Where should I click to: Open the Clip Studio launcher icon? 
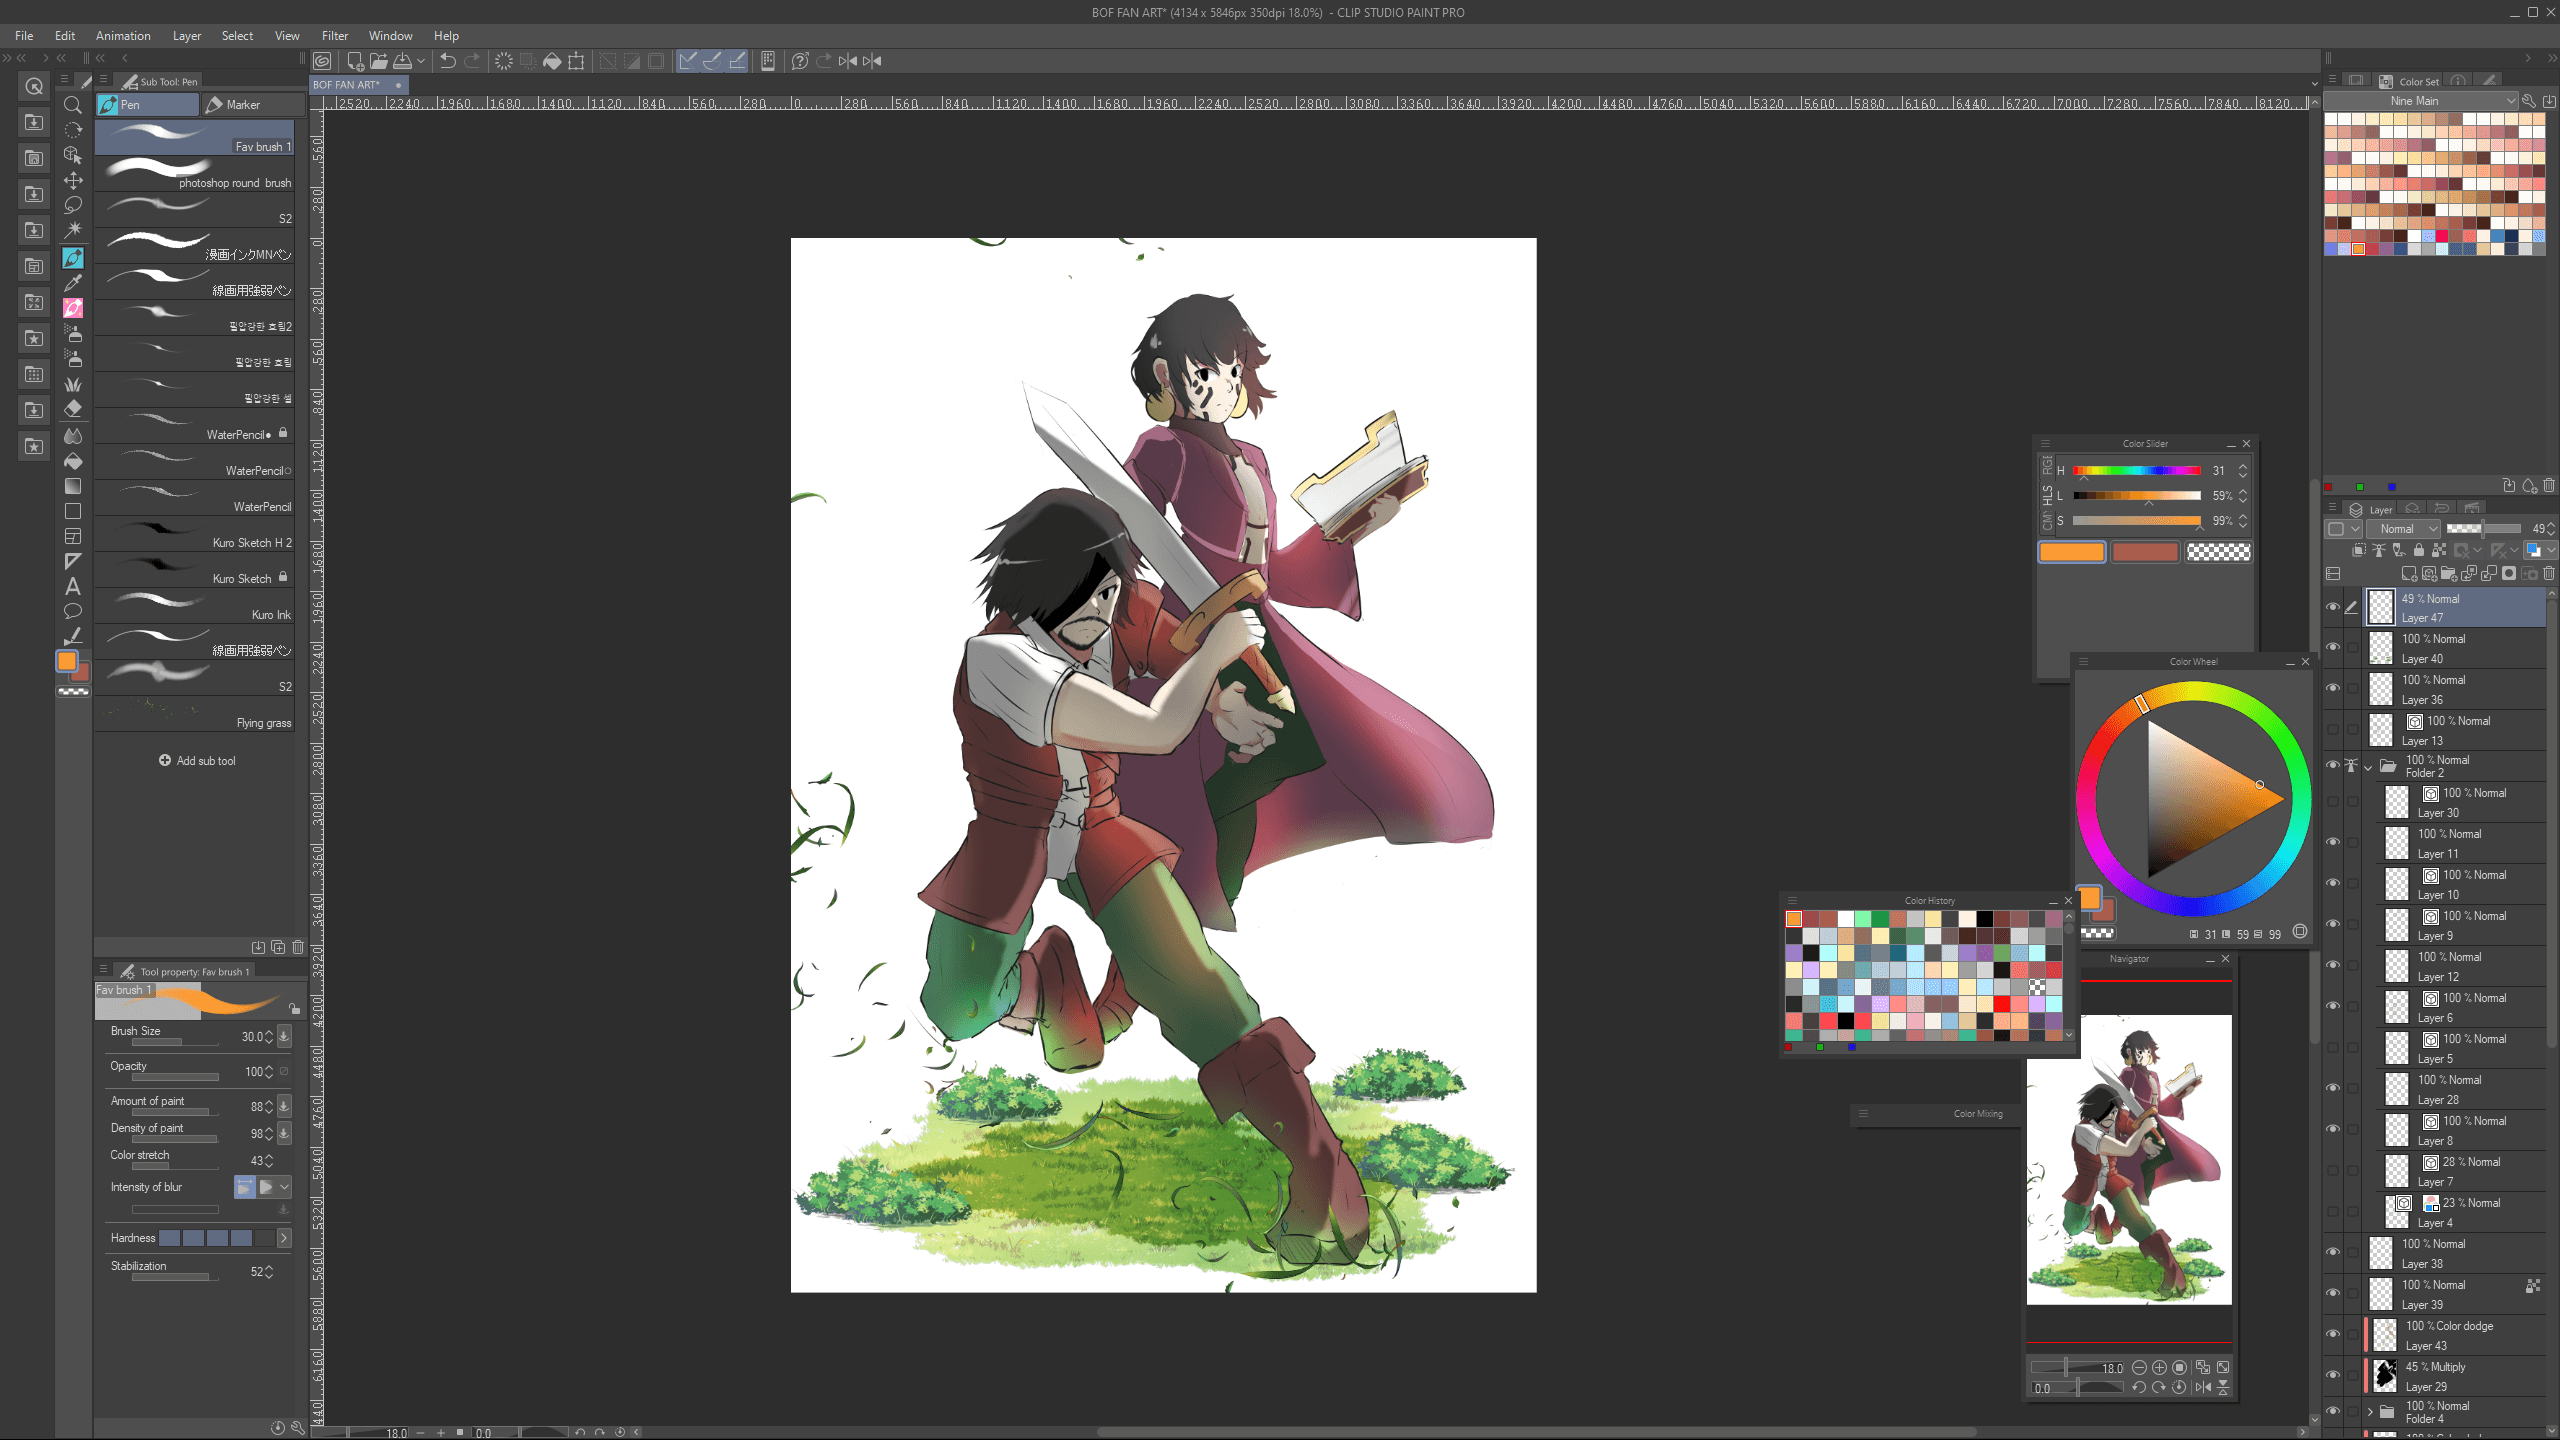click(x=322, y=61)
